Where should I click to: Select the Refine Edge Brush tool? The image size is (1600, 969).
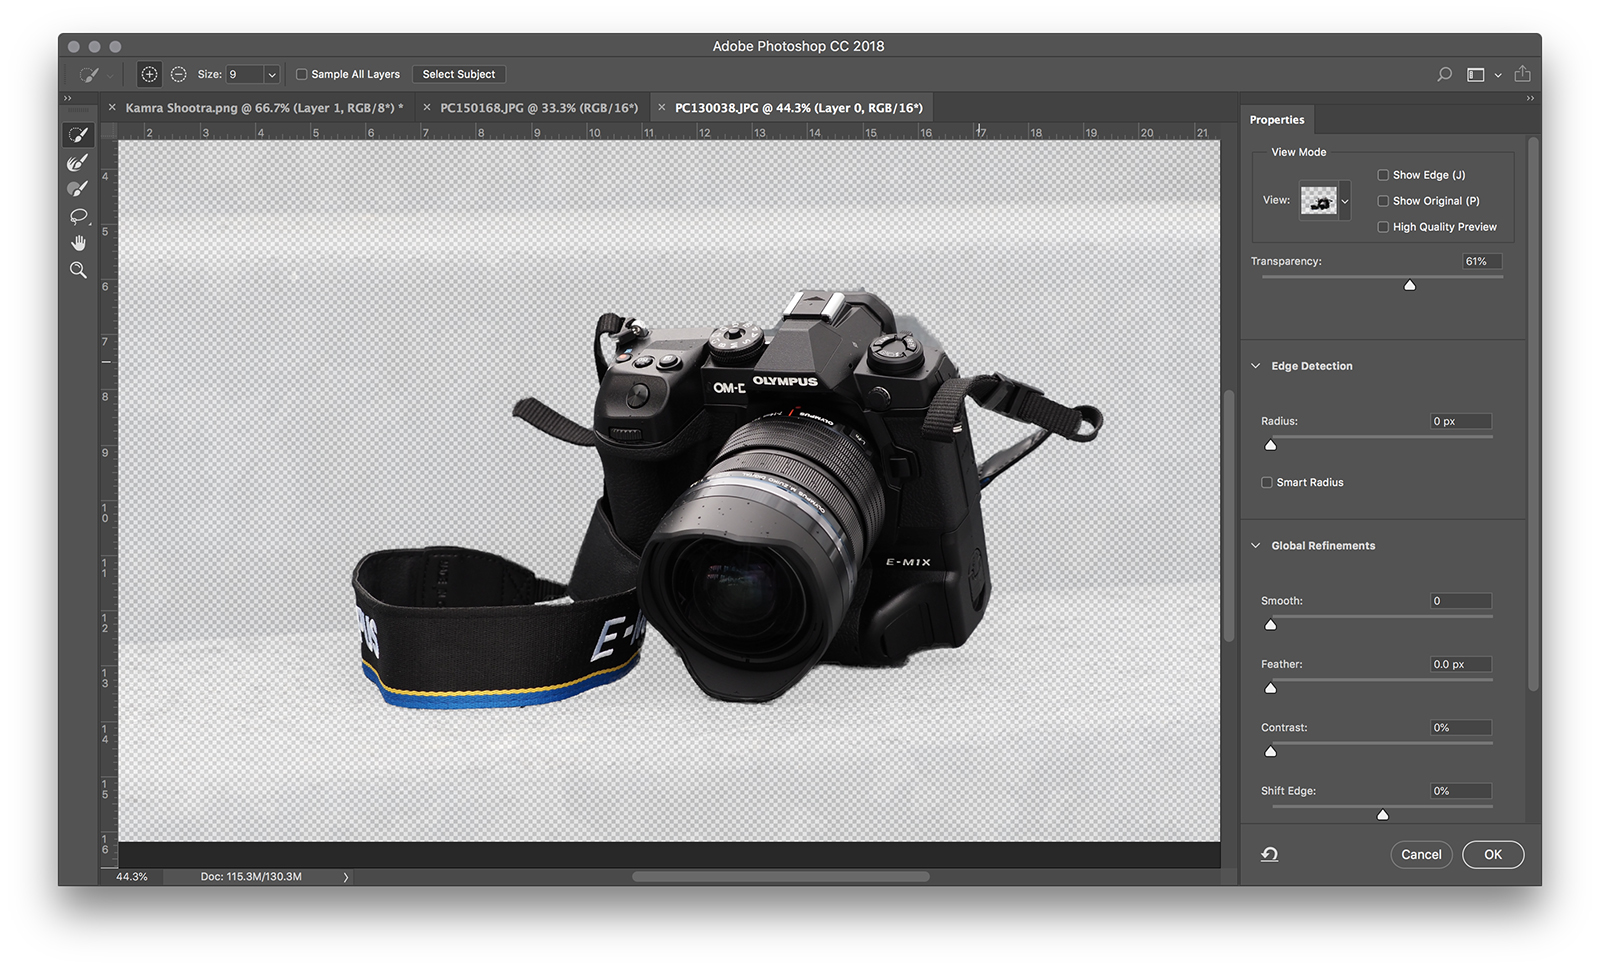78,162
